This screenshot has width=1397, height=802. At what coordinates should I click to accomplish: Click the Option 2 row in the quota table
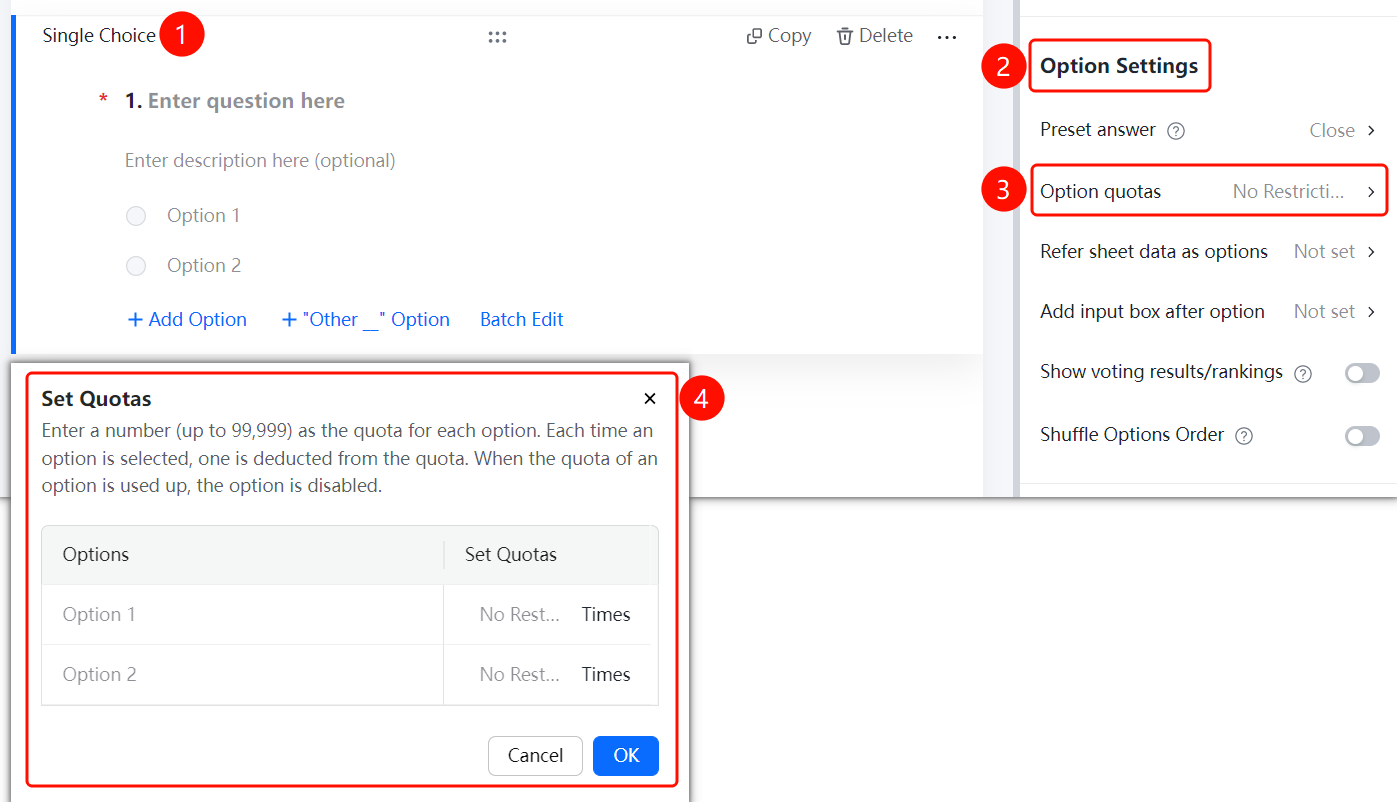click(350, 675)
